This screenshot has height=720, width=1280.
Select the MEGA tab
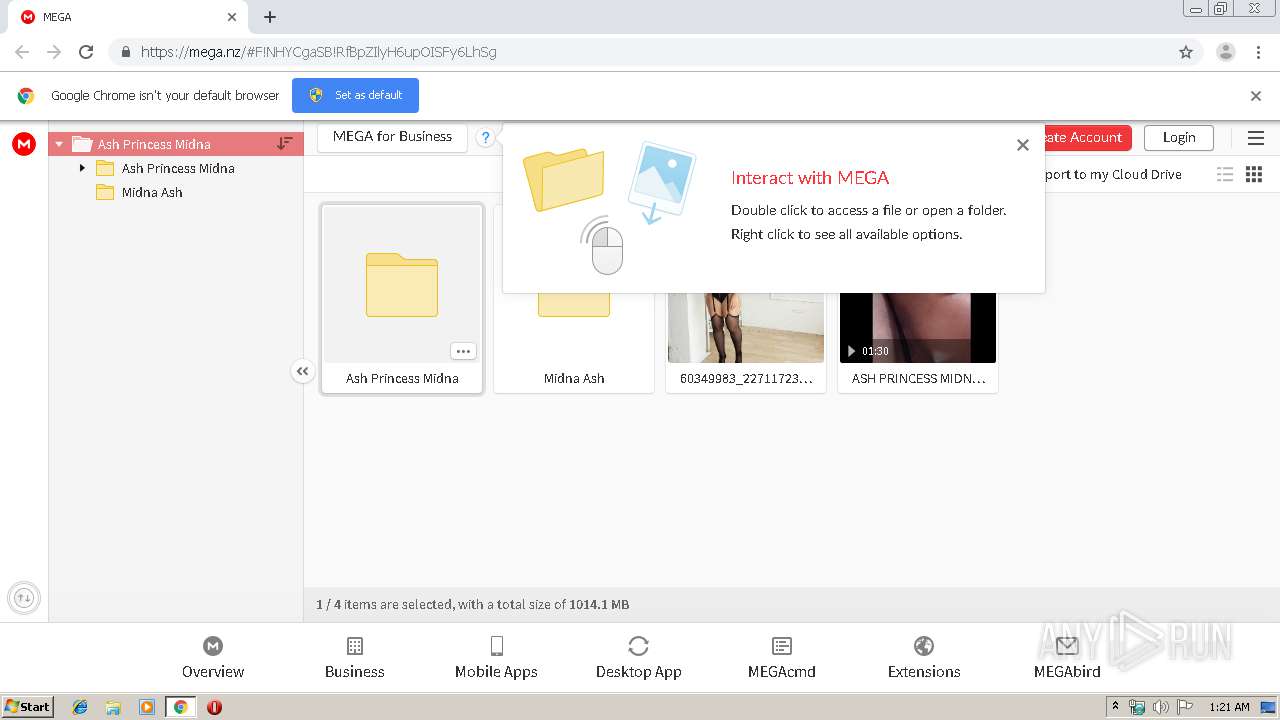click(127, 17)
